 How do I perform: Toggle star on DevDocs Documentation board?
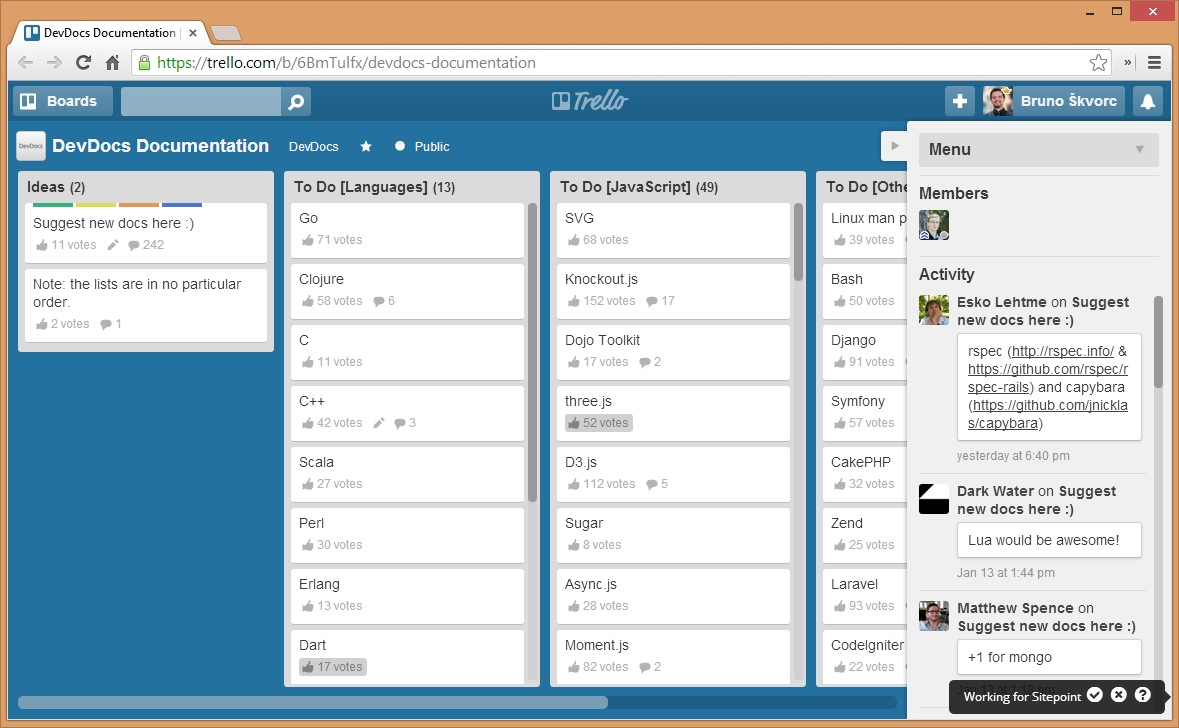pos(365,147)
